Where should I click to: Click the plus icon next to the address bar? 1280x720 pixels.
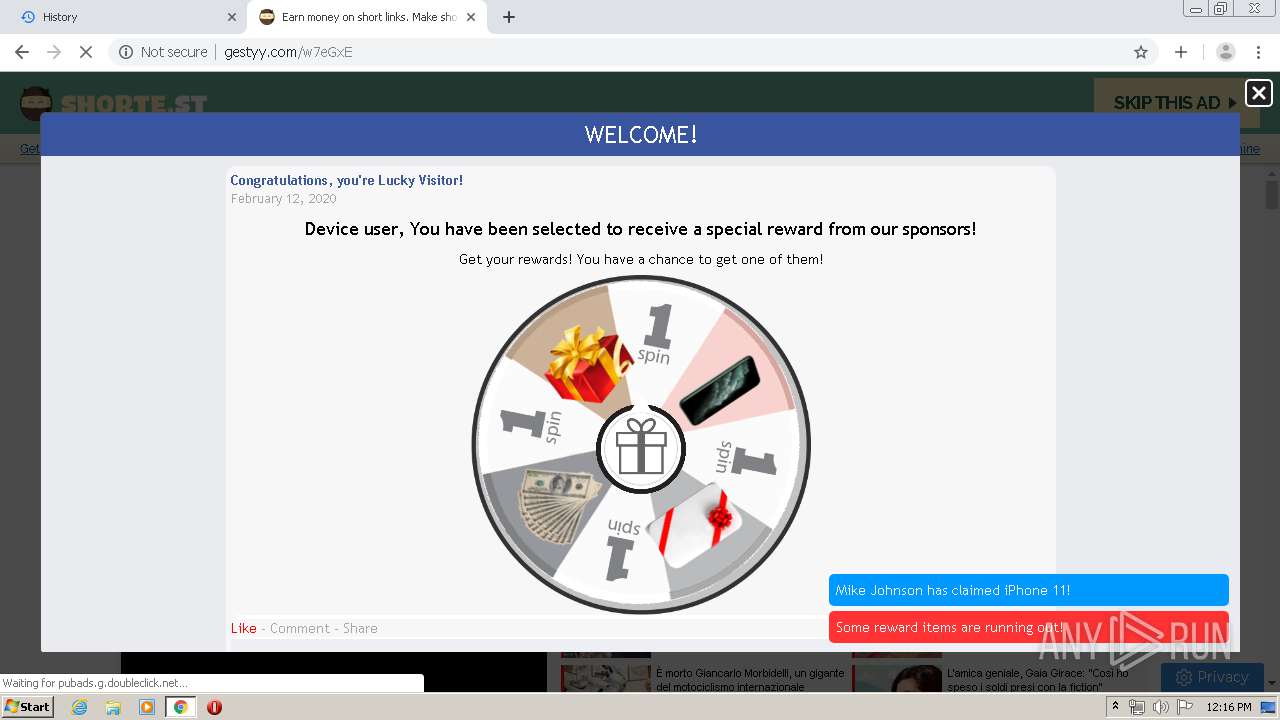coord(1181,52)
